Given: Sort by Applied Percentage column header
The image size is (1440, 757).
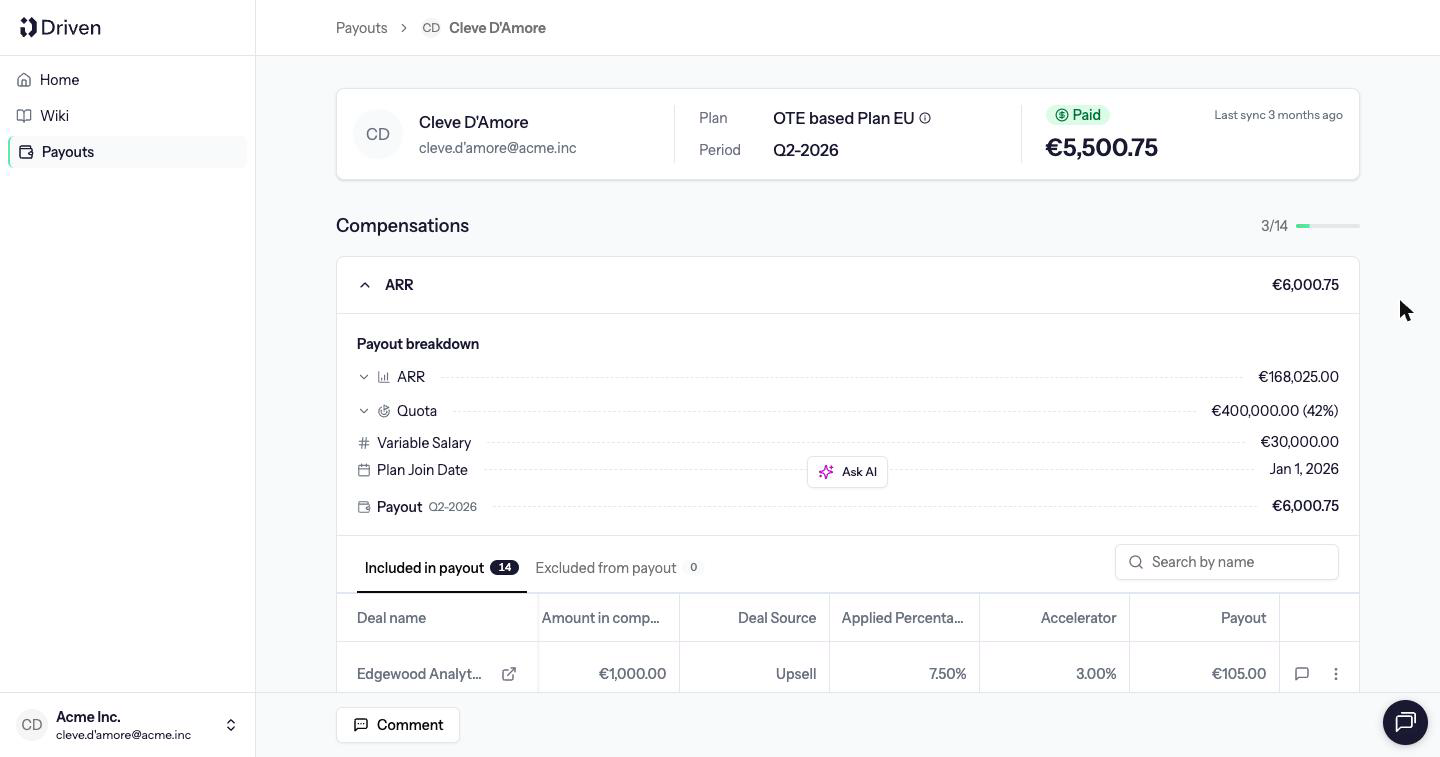Looking at the screenshot, I should click(903, 618).
